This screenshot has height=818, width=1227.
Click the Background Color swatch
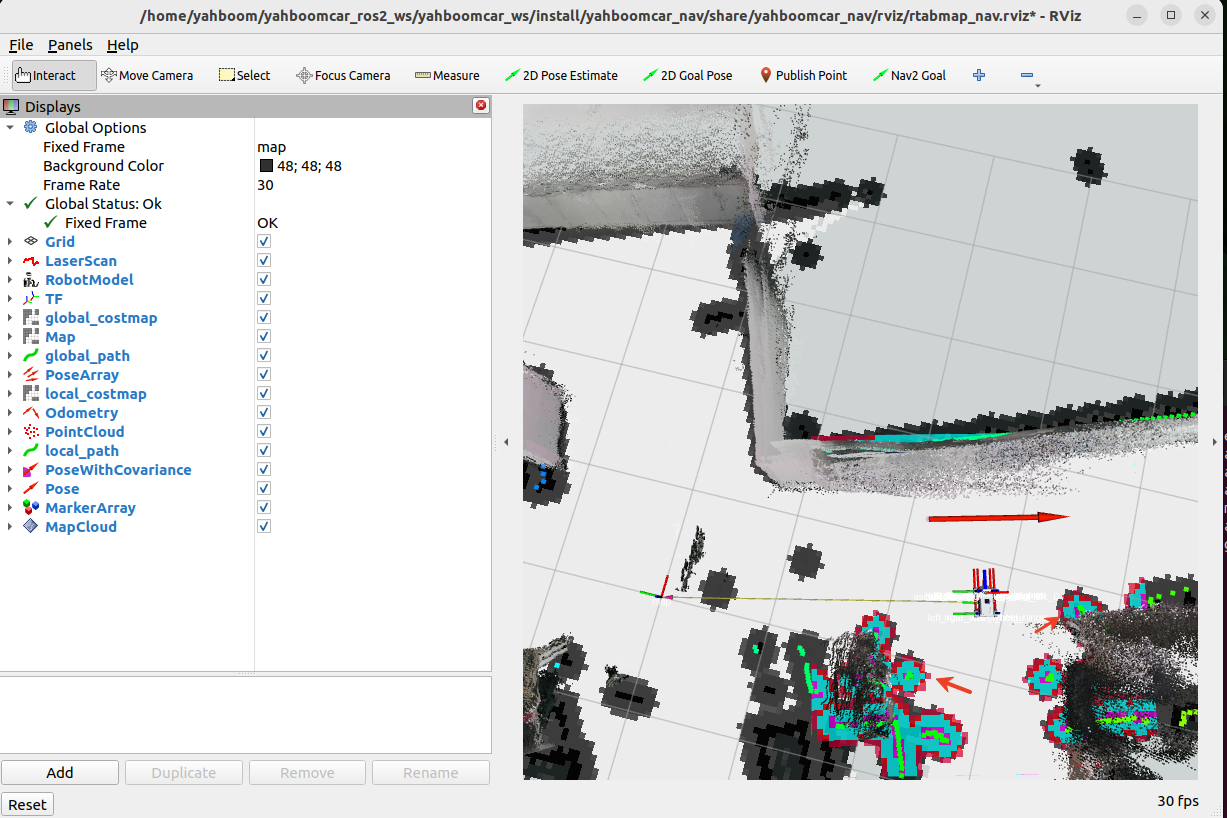pos(266,166)
